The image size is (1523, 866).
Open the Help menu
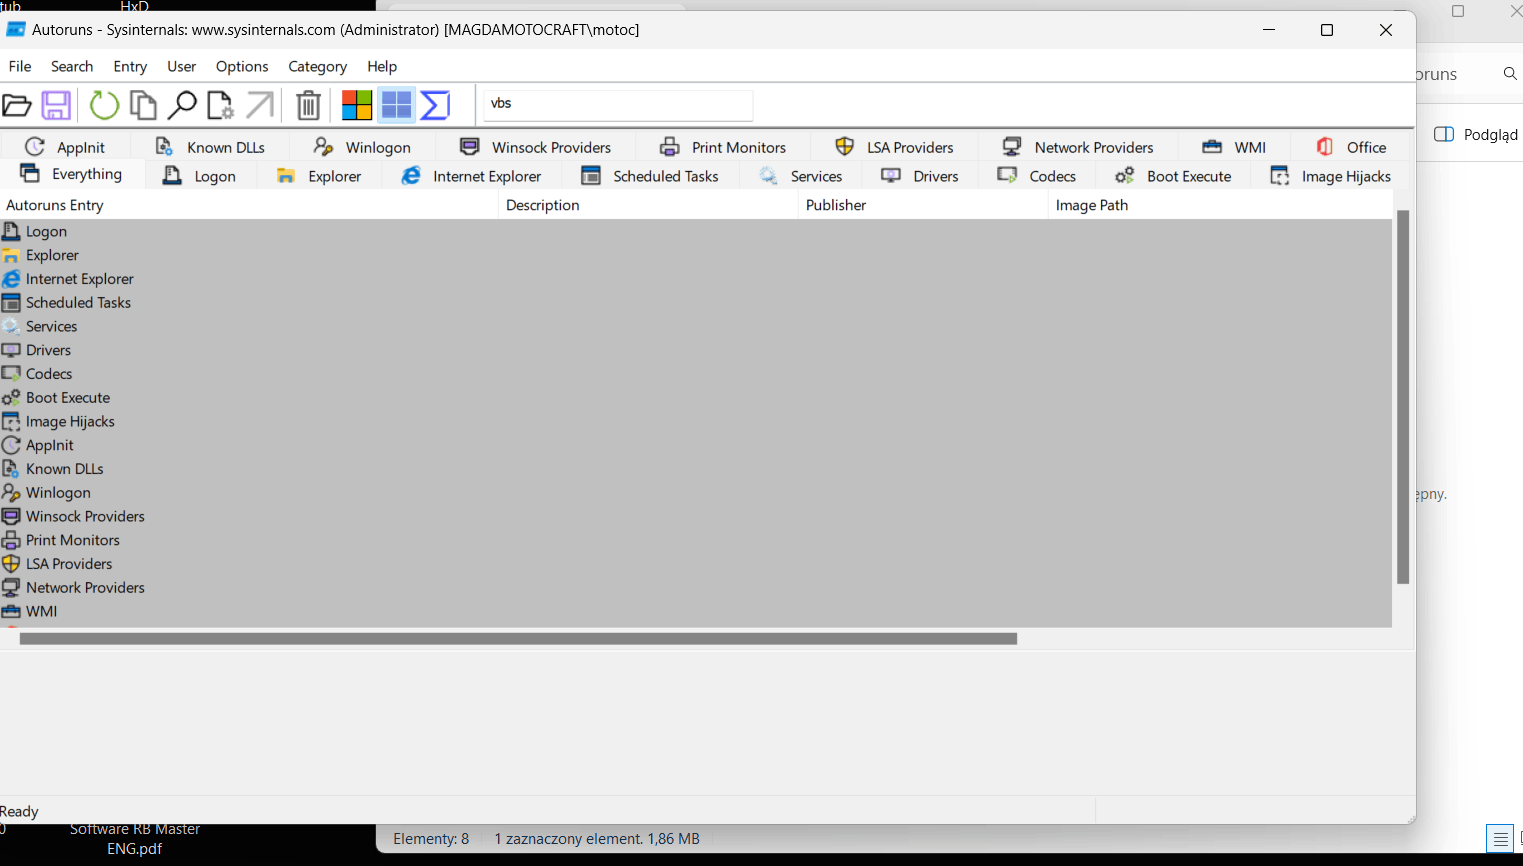coord(382,66)
